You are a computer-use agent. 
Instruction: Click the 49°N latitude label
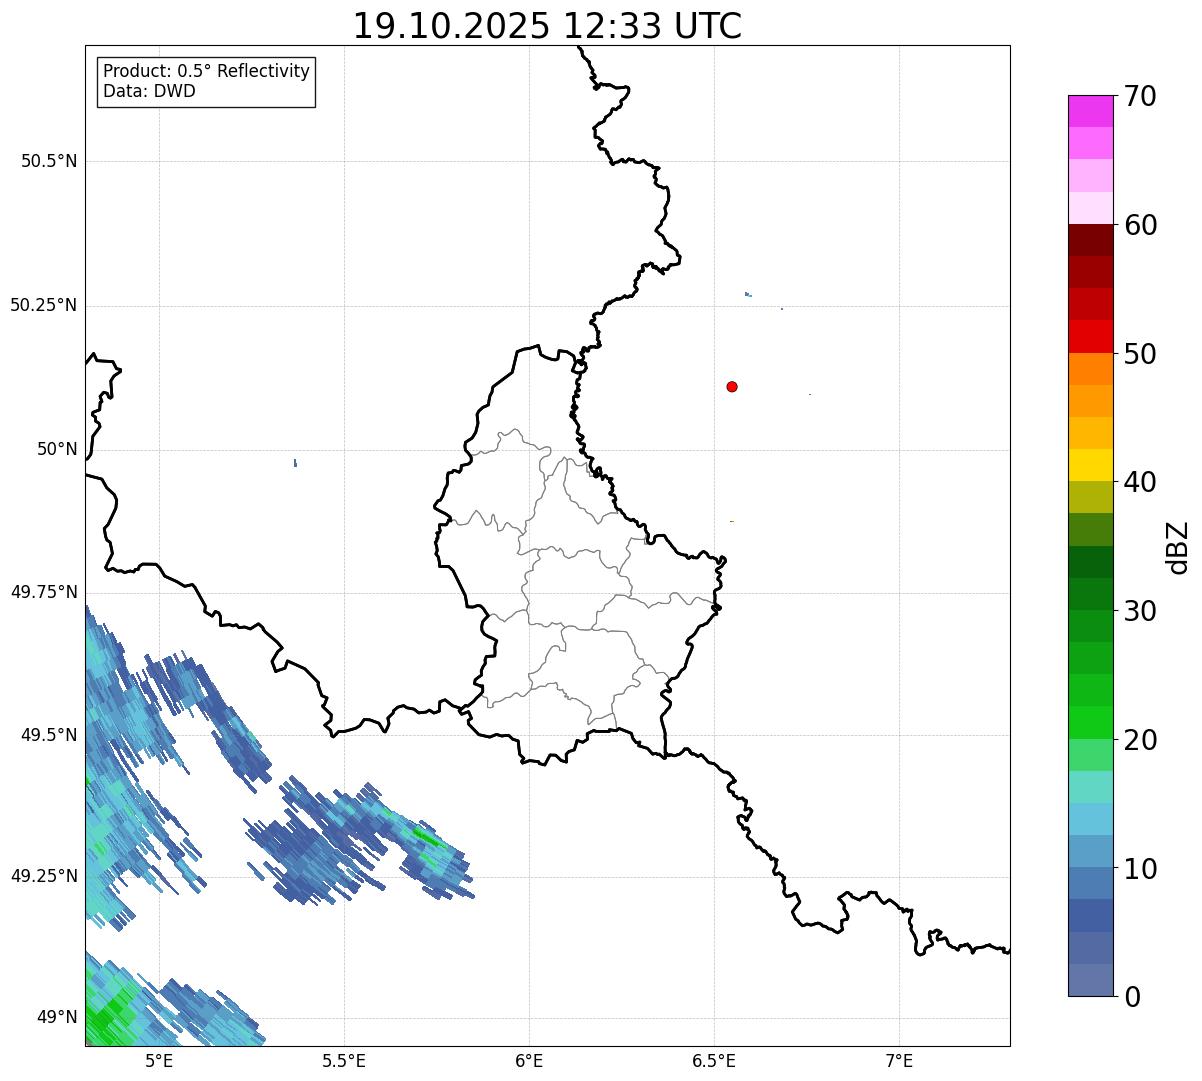pos(57,1018)
